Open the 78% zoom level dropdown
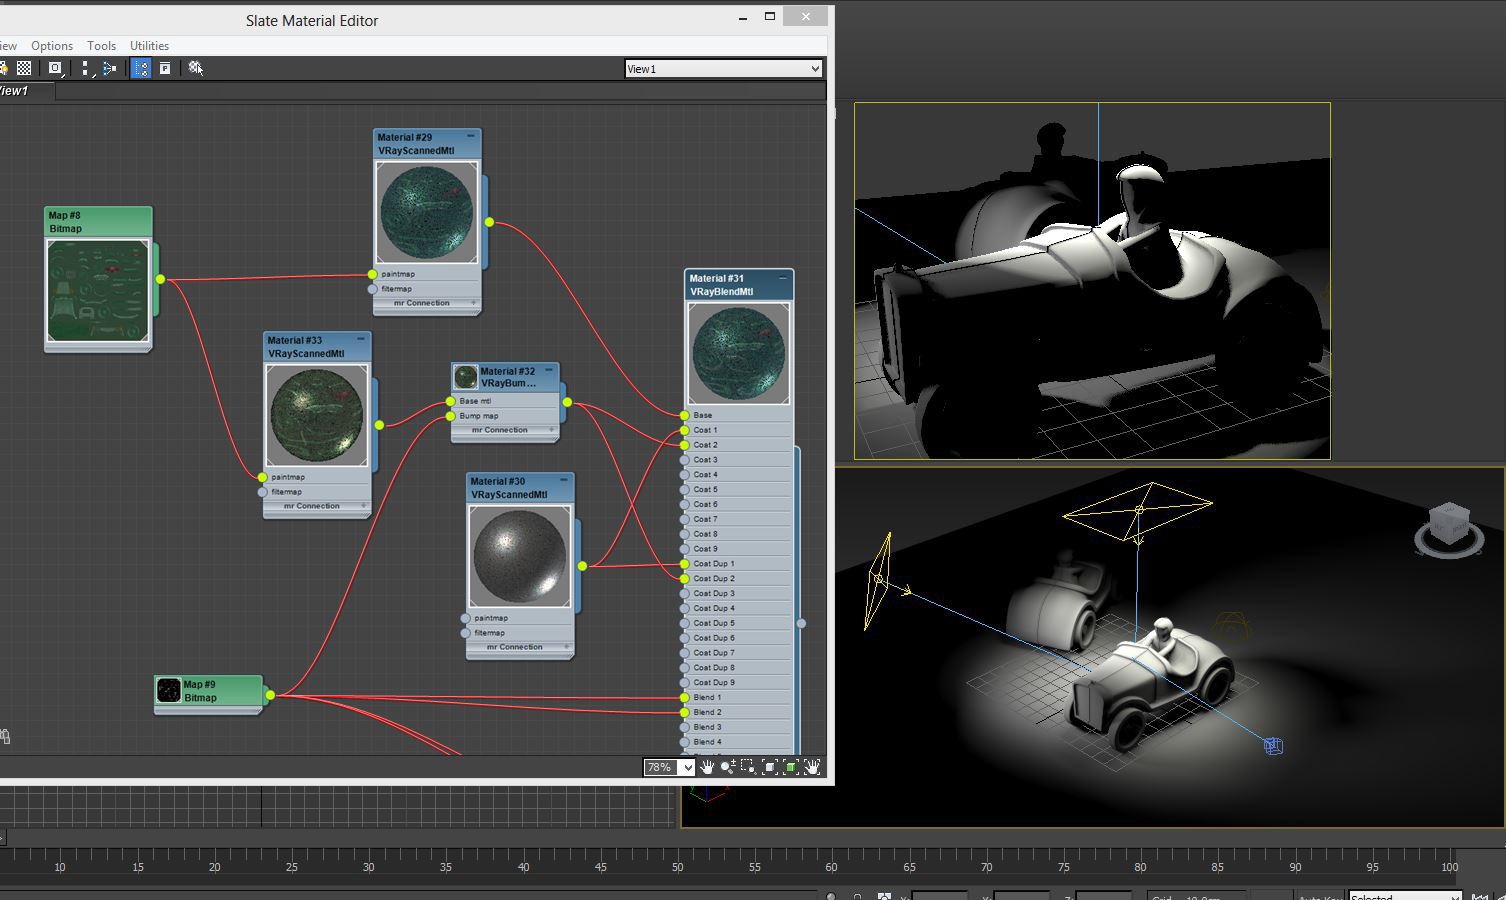The width and height of the screenshot is (1506, 900). [x=687, y=768]
